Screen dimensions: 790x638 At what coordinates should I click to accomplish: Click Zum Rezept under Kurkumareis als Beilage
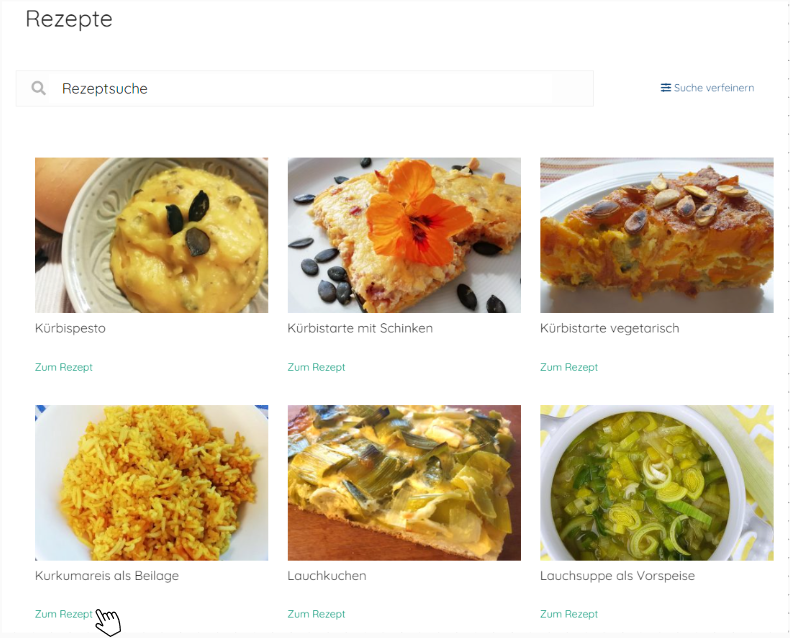tap(64, 614)
